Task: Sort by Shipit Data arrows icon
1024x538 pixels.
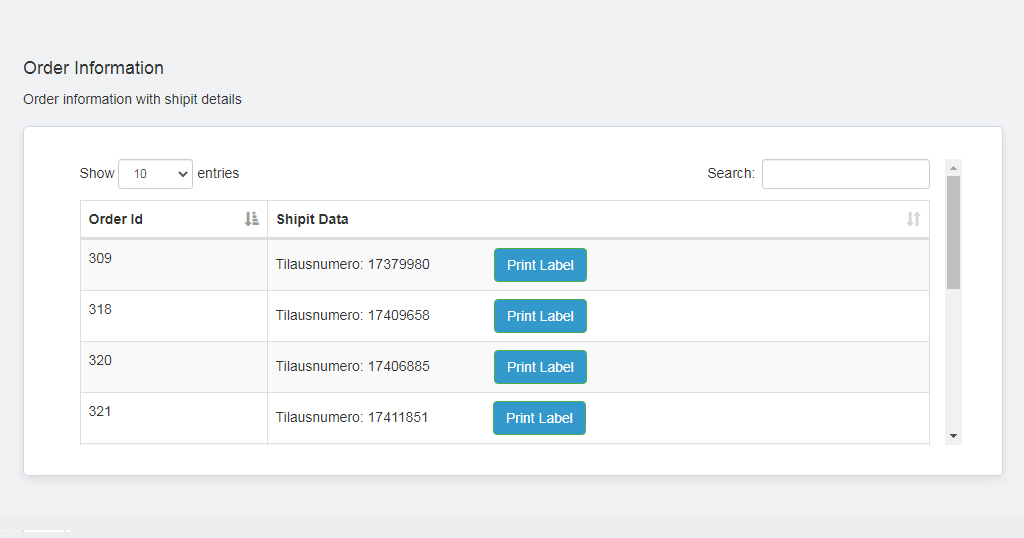Action: (913, 219)
